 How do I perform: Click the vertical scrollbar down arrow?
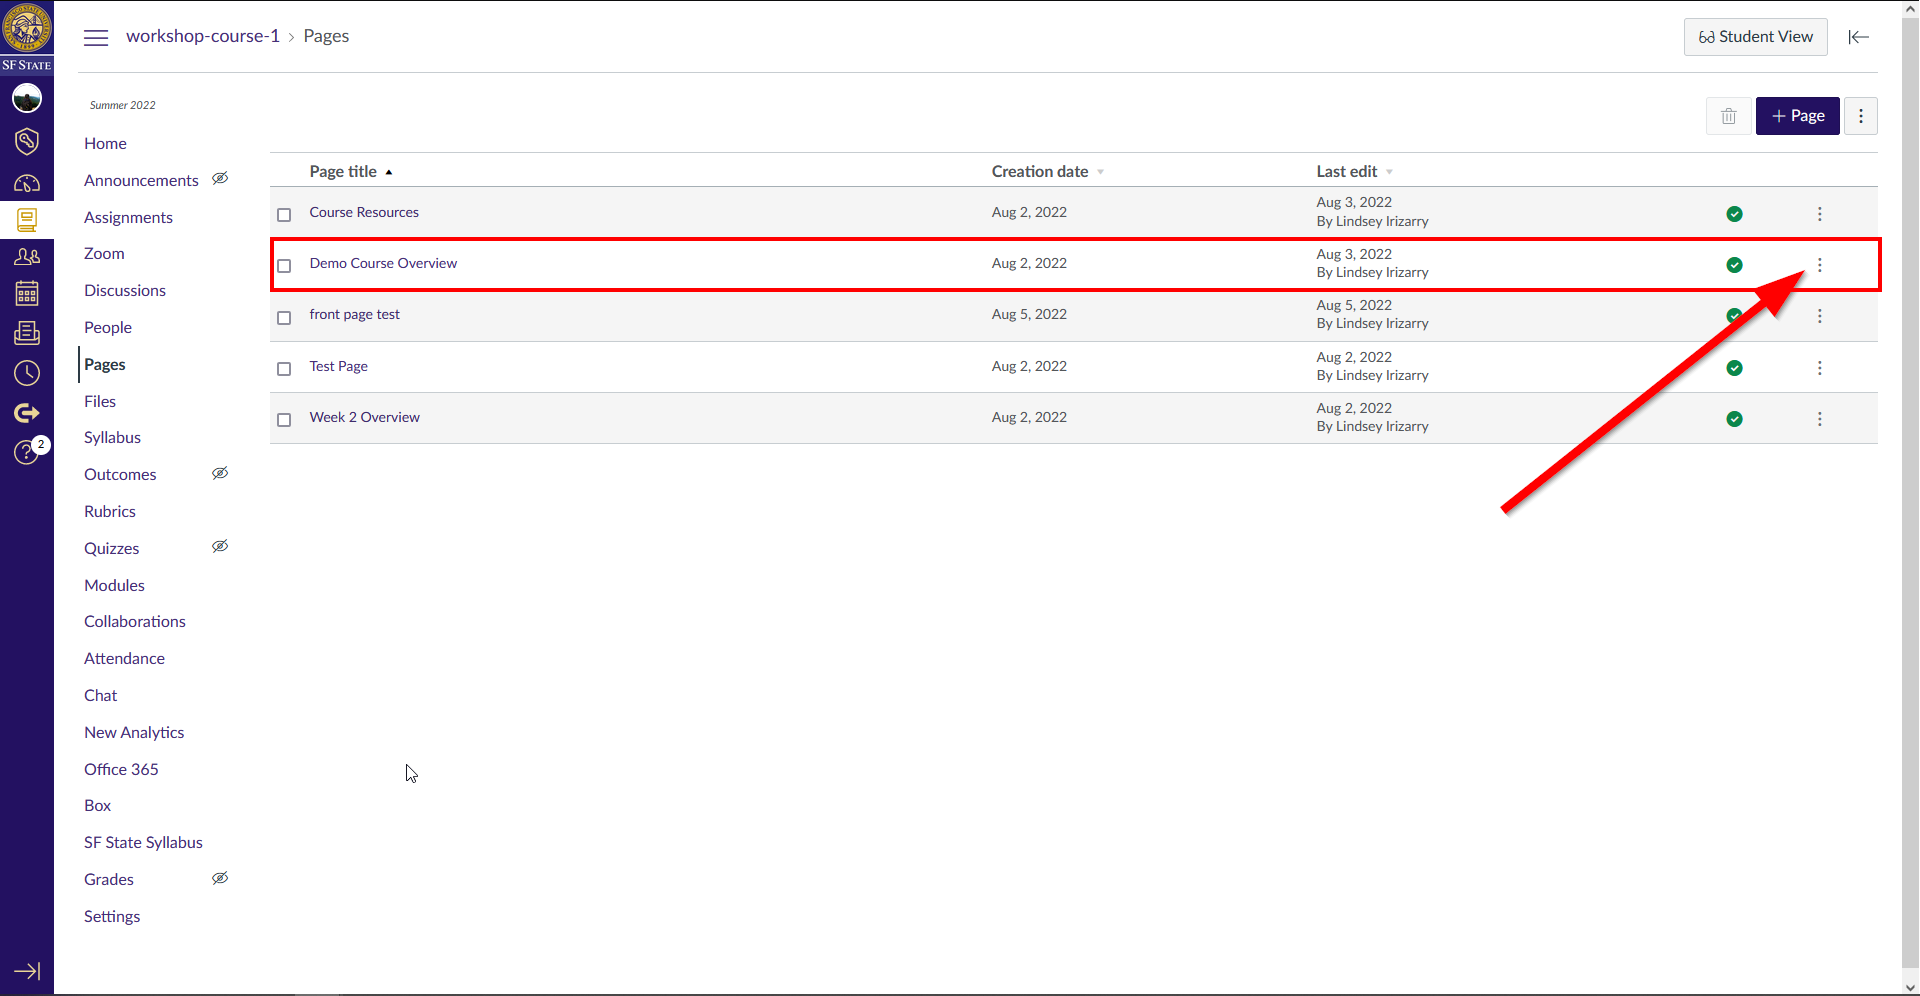click(x=1910, y=987)
